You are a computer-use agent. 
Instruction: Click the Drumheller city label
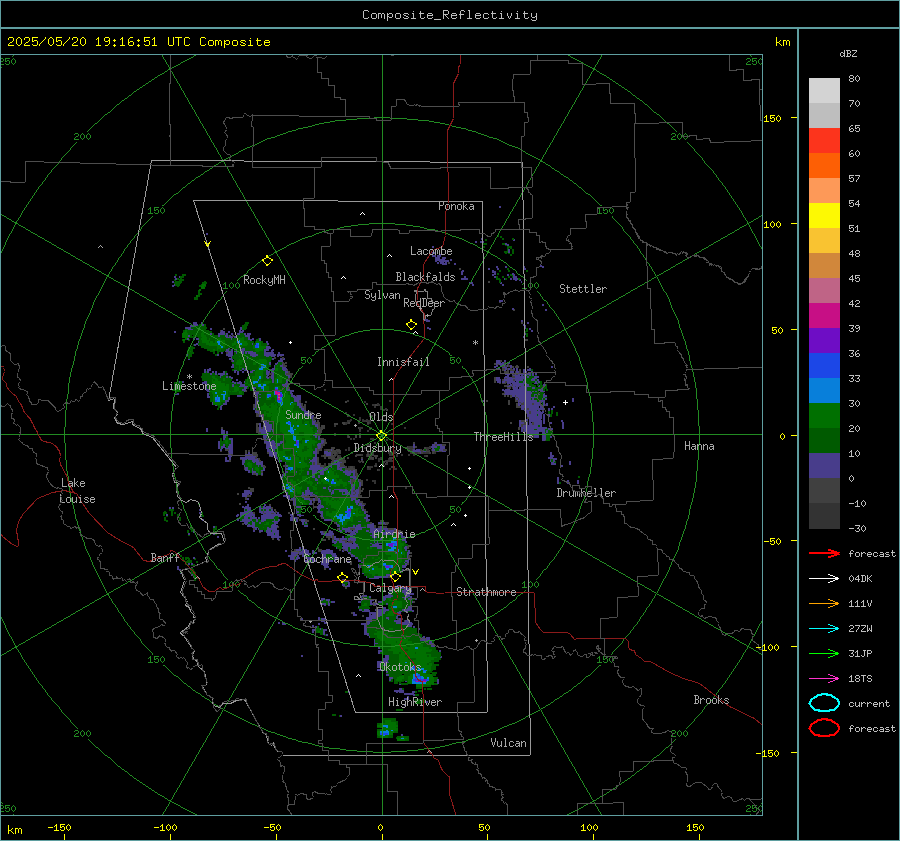click(586, 493)
